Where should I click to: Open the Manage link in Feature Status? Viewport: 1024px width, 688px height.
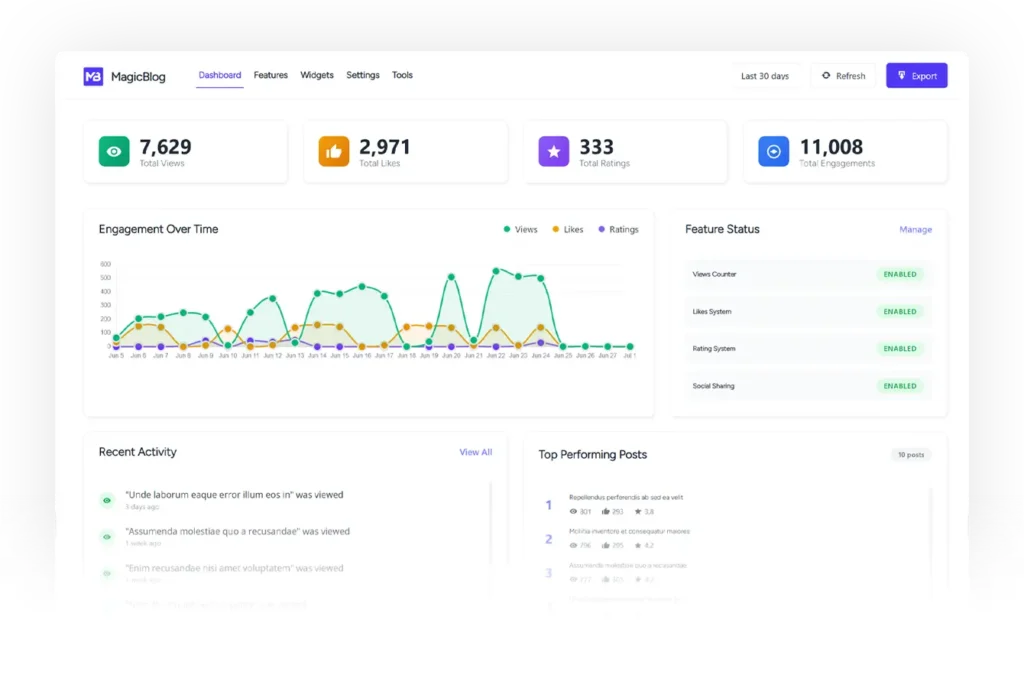915,230
